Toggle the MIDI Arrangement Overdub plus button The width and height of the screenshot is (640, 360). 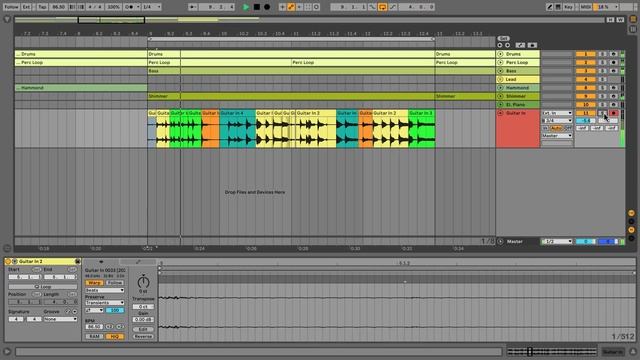tap(282, 7)
